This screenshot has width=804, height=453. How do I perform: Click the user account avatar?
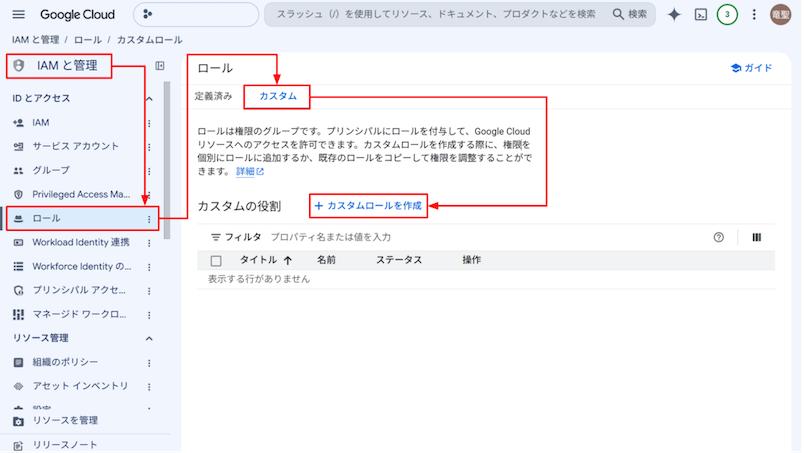(x=780, y=14)
